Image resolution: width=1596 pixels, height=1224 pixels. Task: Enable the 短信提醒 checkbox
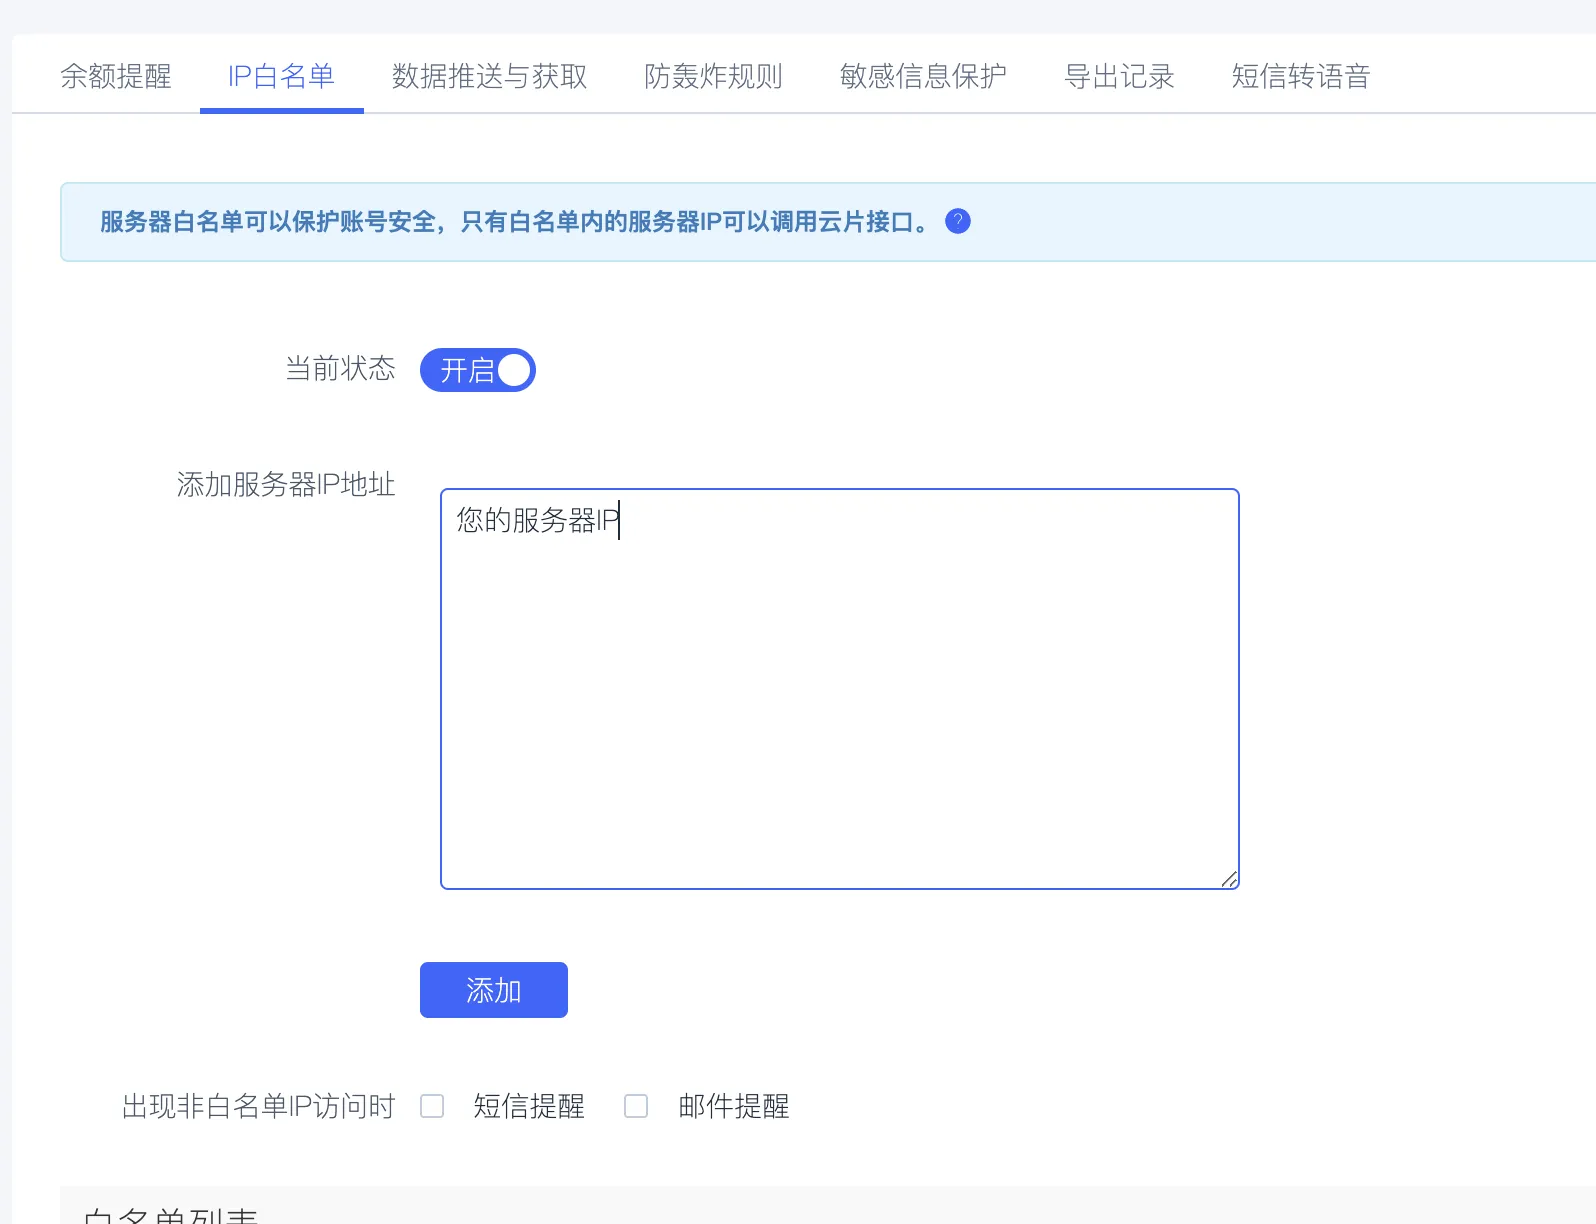pos(432,1106)
